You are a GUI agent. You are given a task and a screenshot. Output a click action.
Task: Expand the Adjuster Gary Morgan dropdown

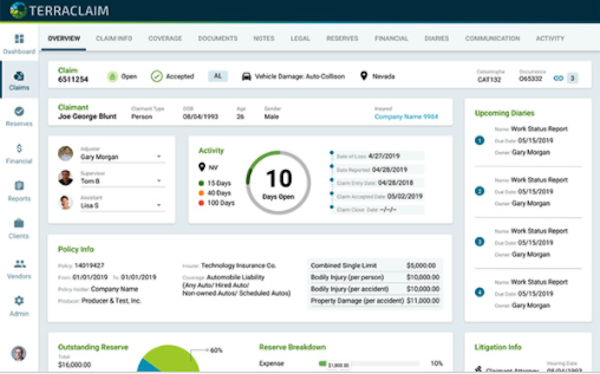coord(159,157)
